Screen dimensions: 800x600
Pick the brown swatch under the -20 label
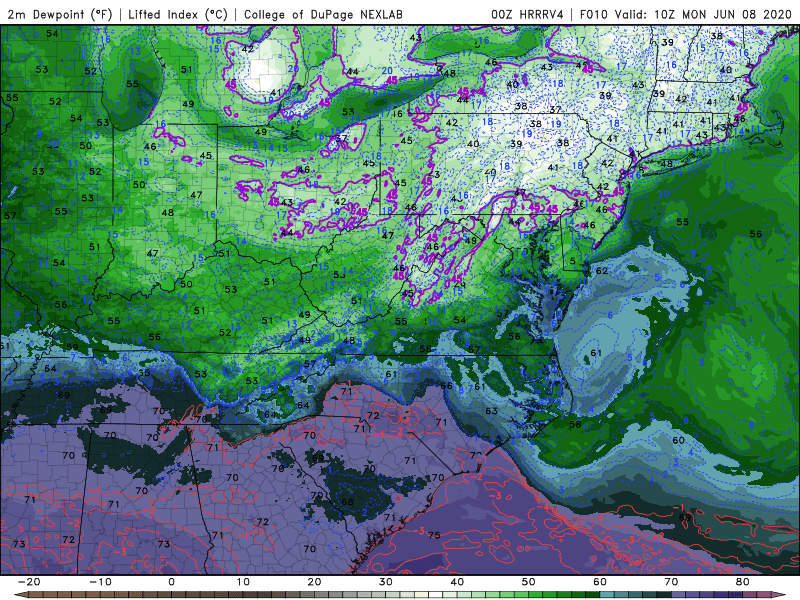point(35,594)
